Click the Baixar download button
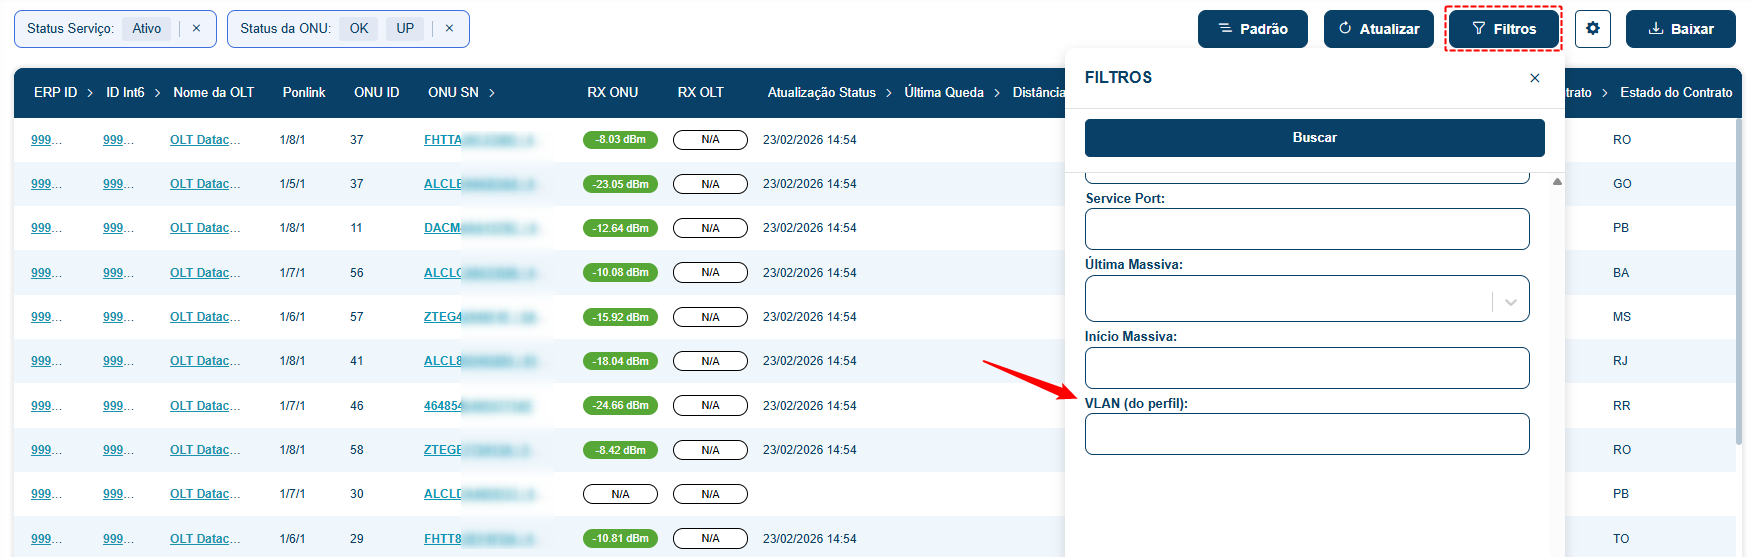Screen dimensions: 1753x557 [x=1681, y=29]
